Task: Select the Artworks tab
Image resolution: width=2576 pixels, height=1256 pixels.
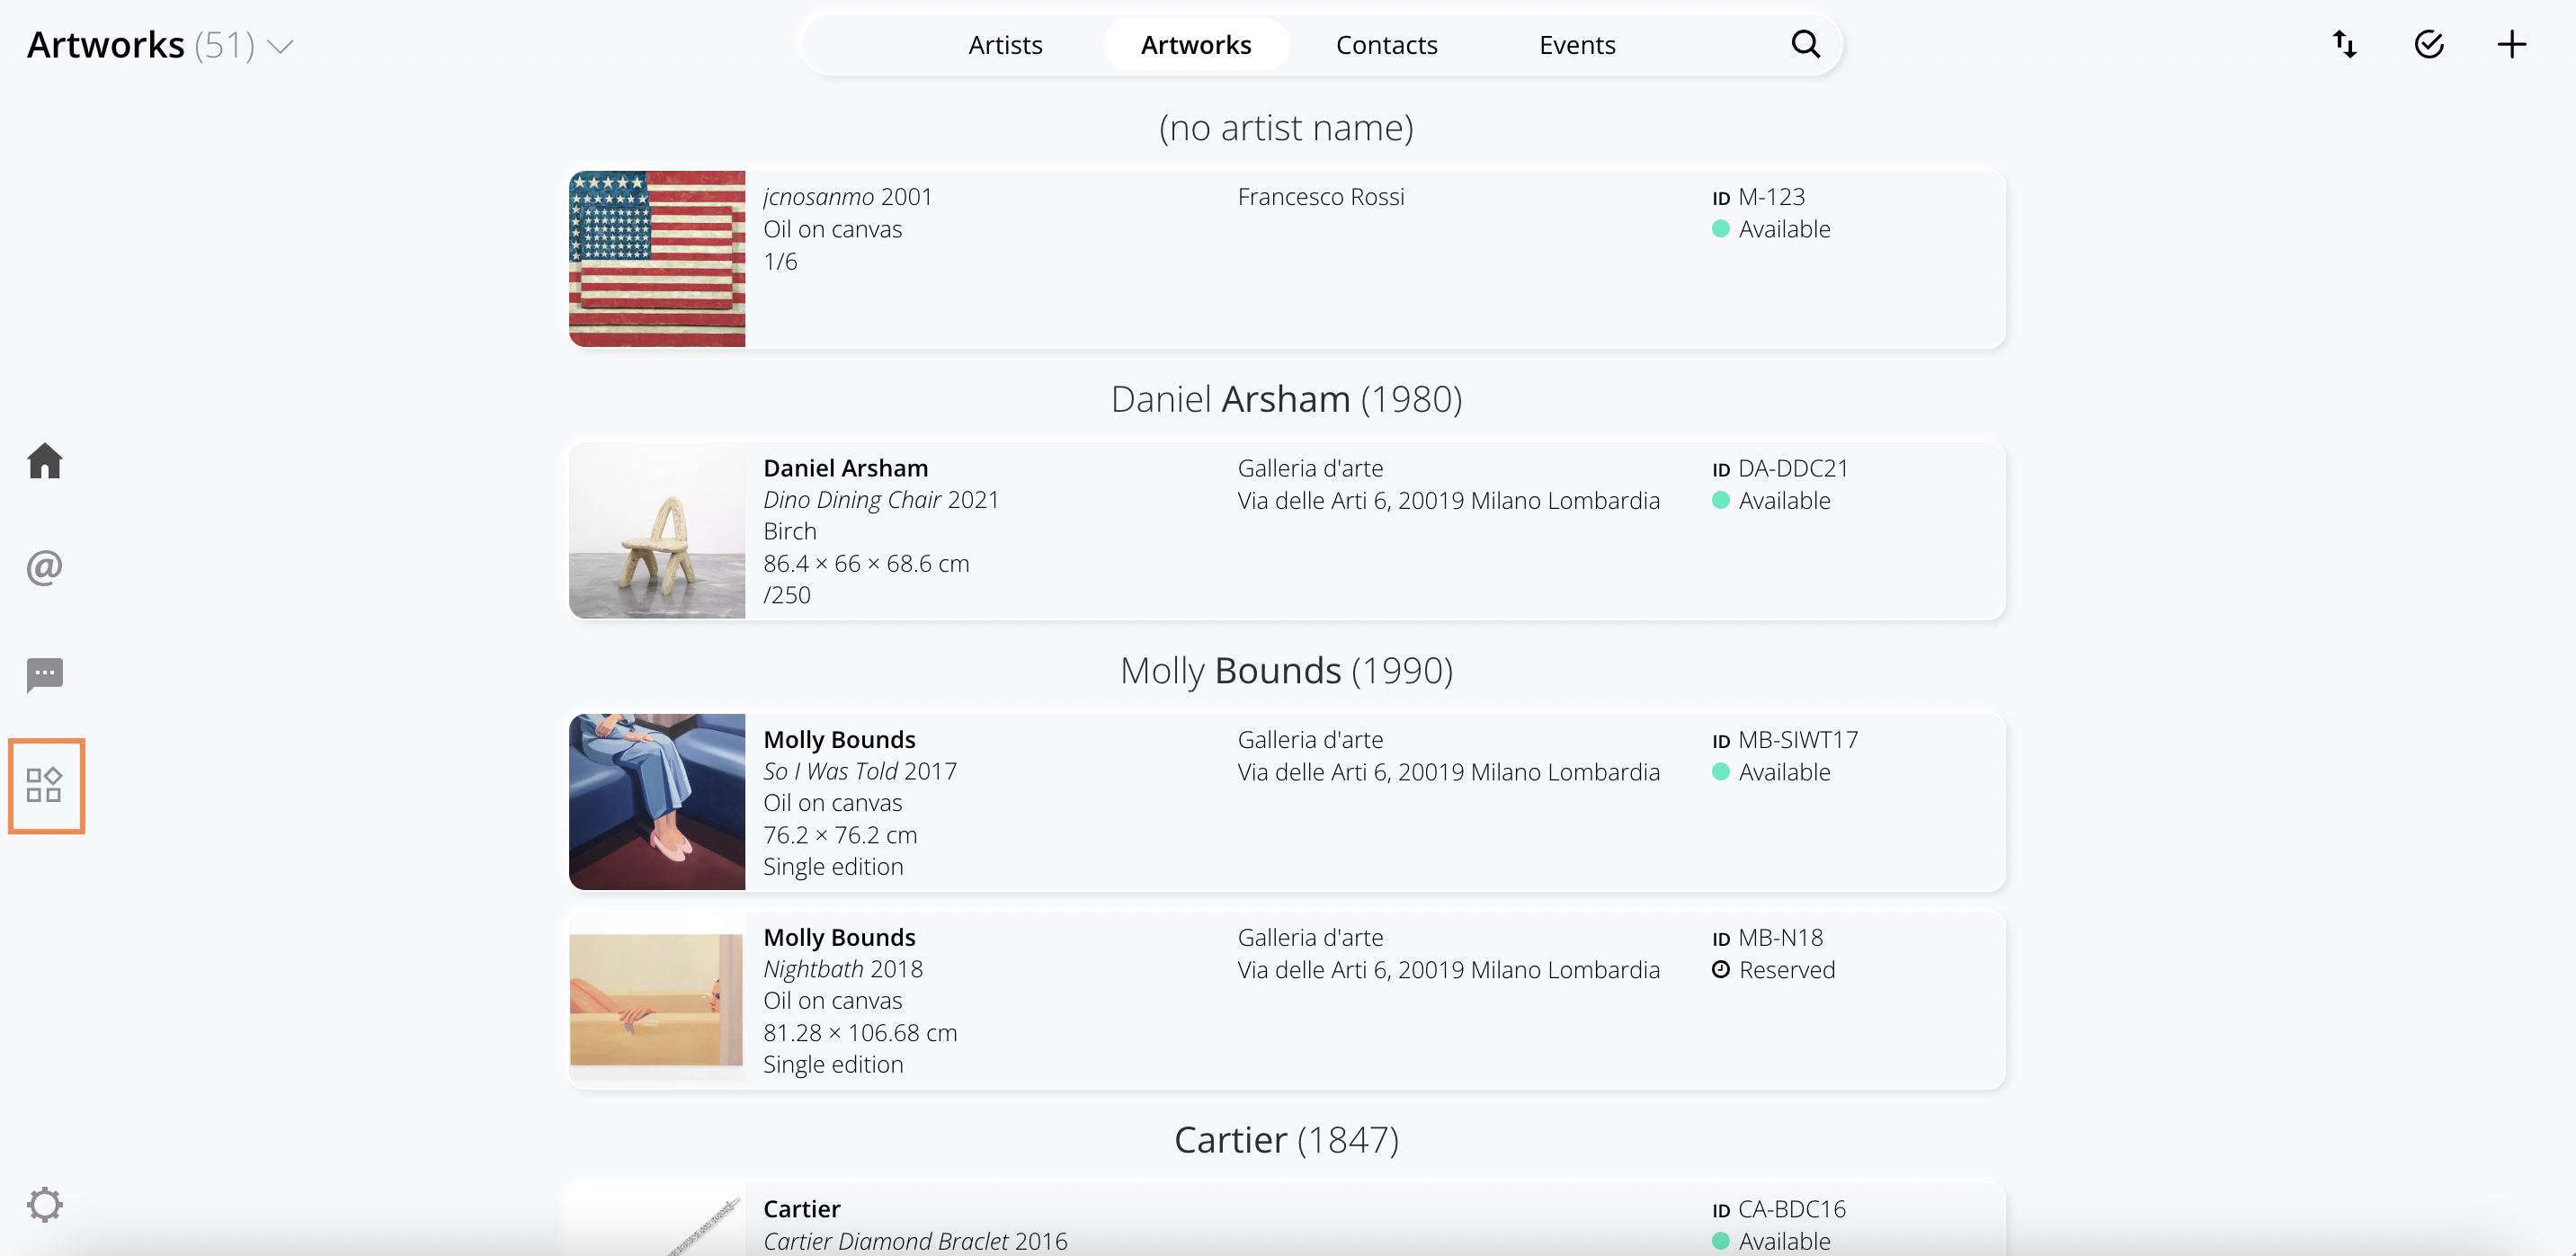Action: [1196, 45]
